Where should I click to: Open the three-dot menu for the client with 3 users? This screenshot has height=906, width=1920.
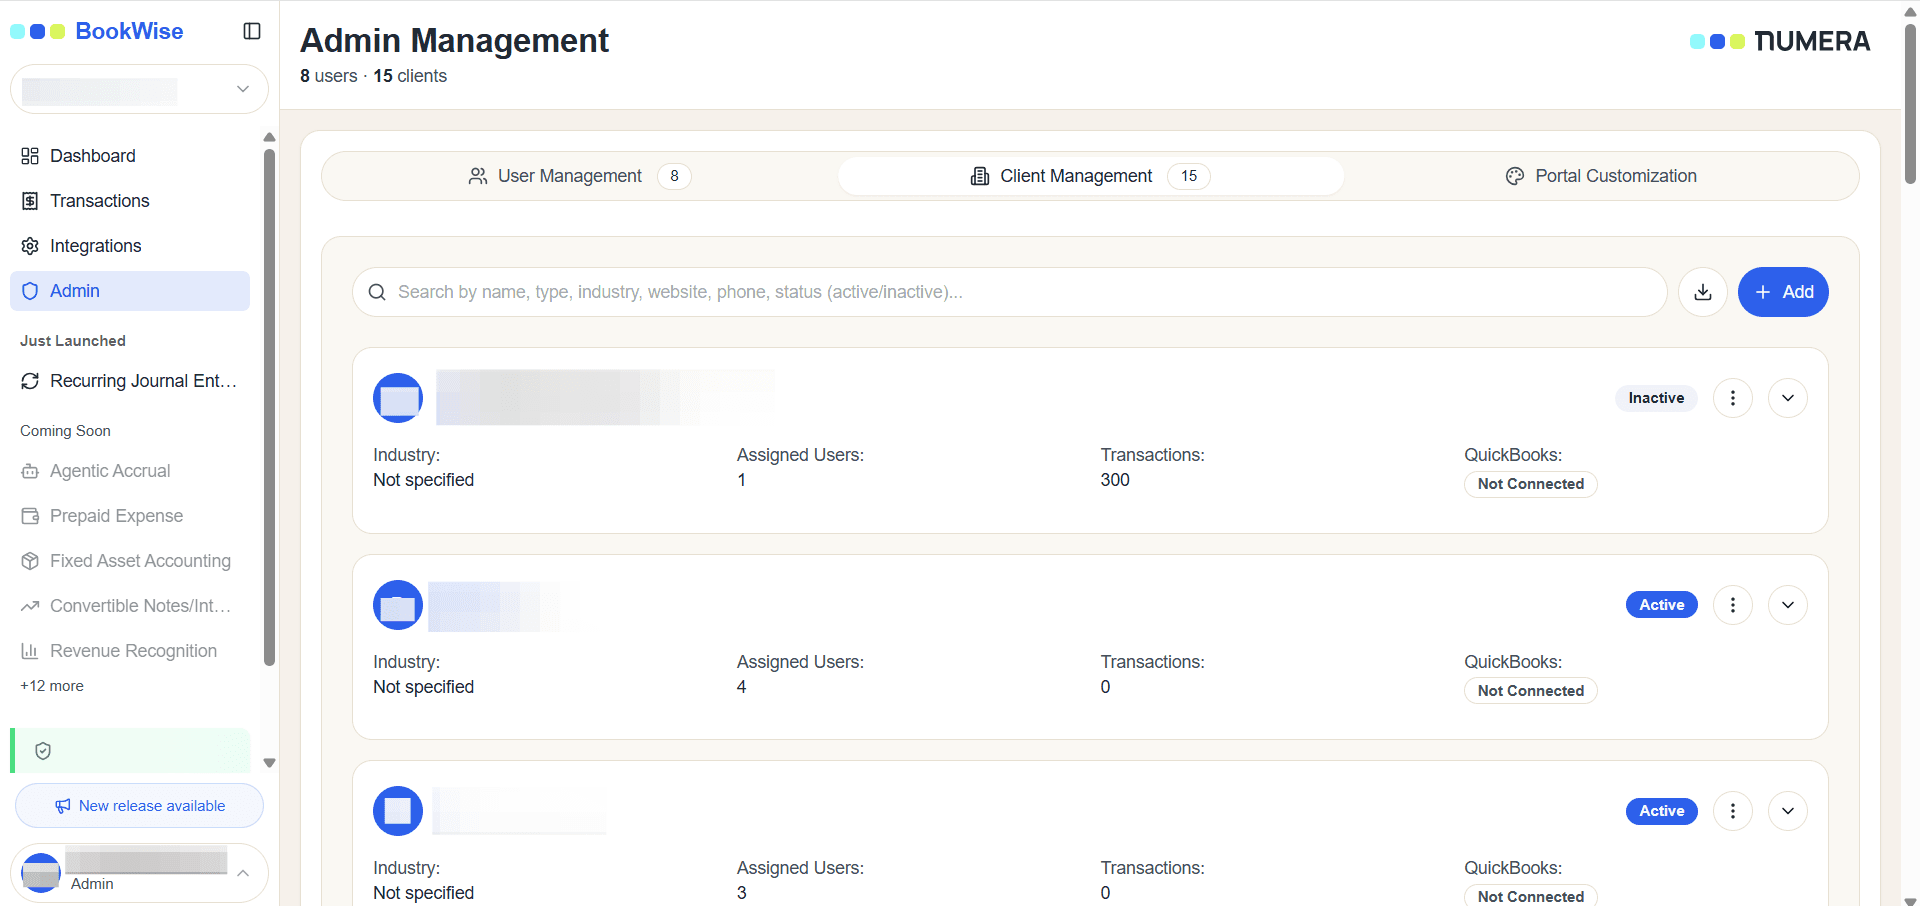click(1733, 811)
